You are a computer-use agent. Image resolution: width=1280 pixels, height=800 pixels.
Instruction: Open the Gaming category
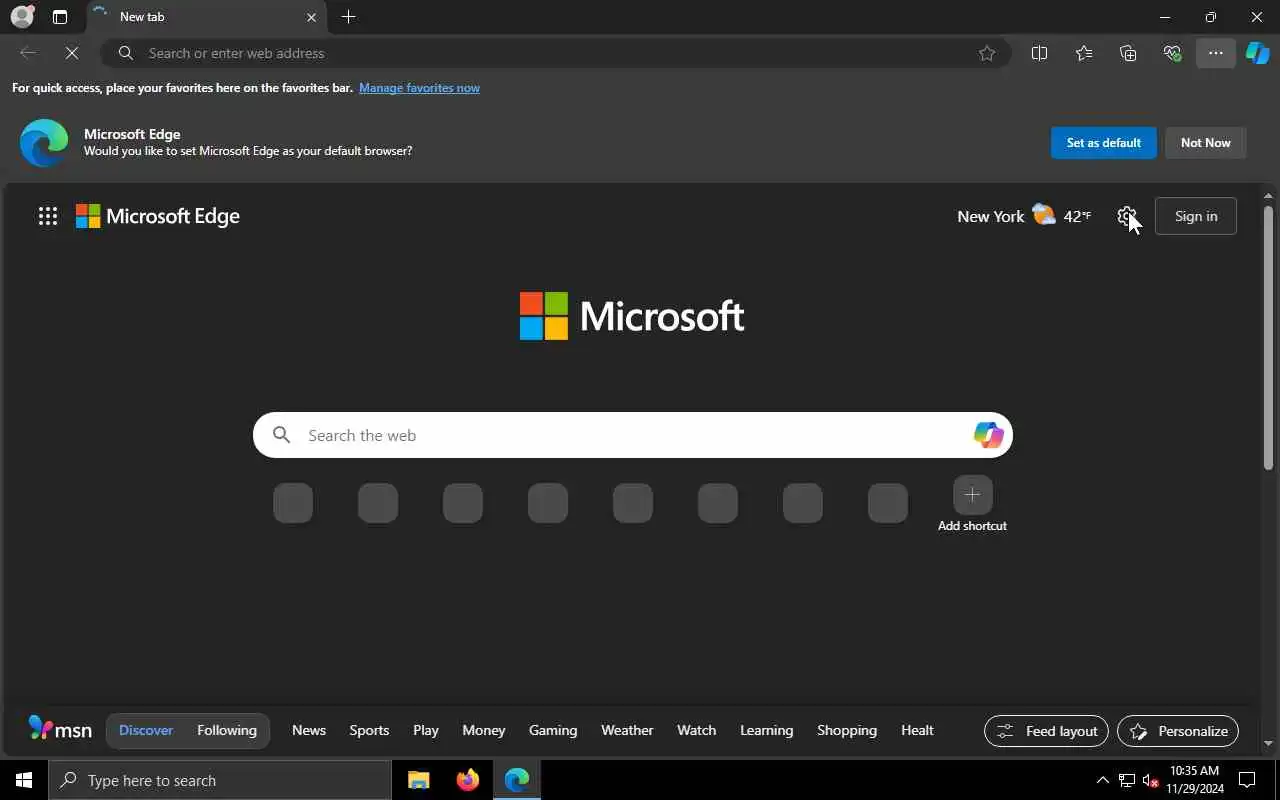tap(553, 730)
